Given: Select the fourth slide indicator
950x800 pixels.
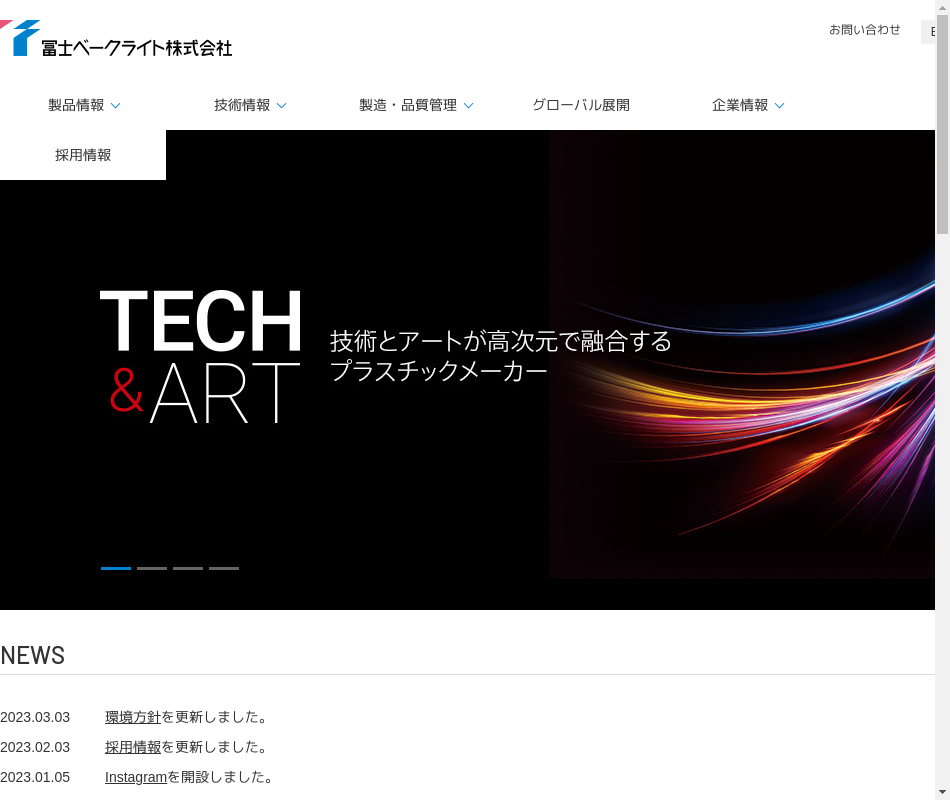Looking at the screenshot, I should click(224, 568).
